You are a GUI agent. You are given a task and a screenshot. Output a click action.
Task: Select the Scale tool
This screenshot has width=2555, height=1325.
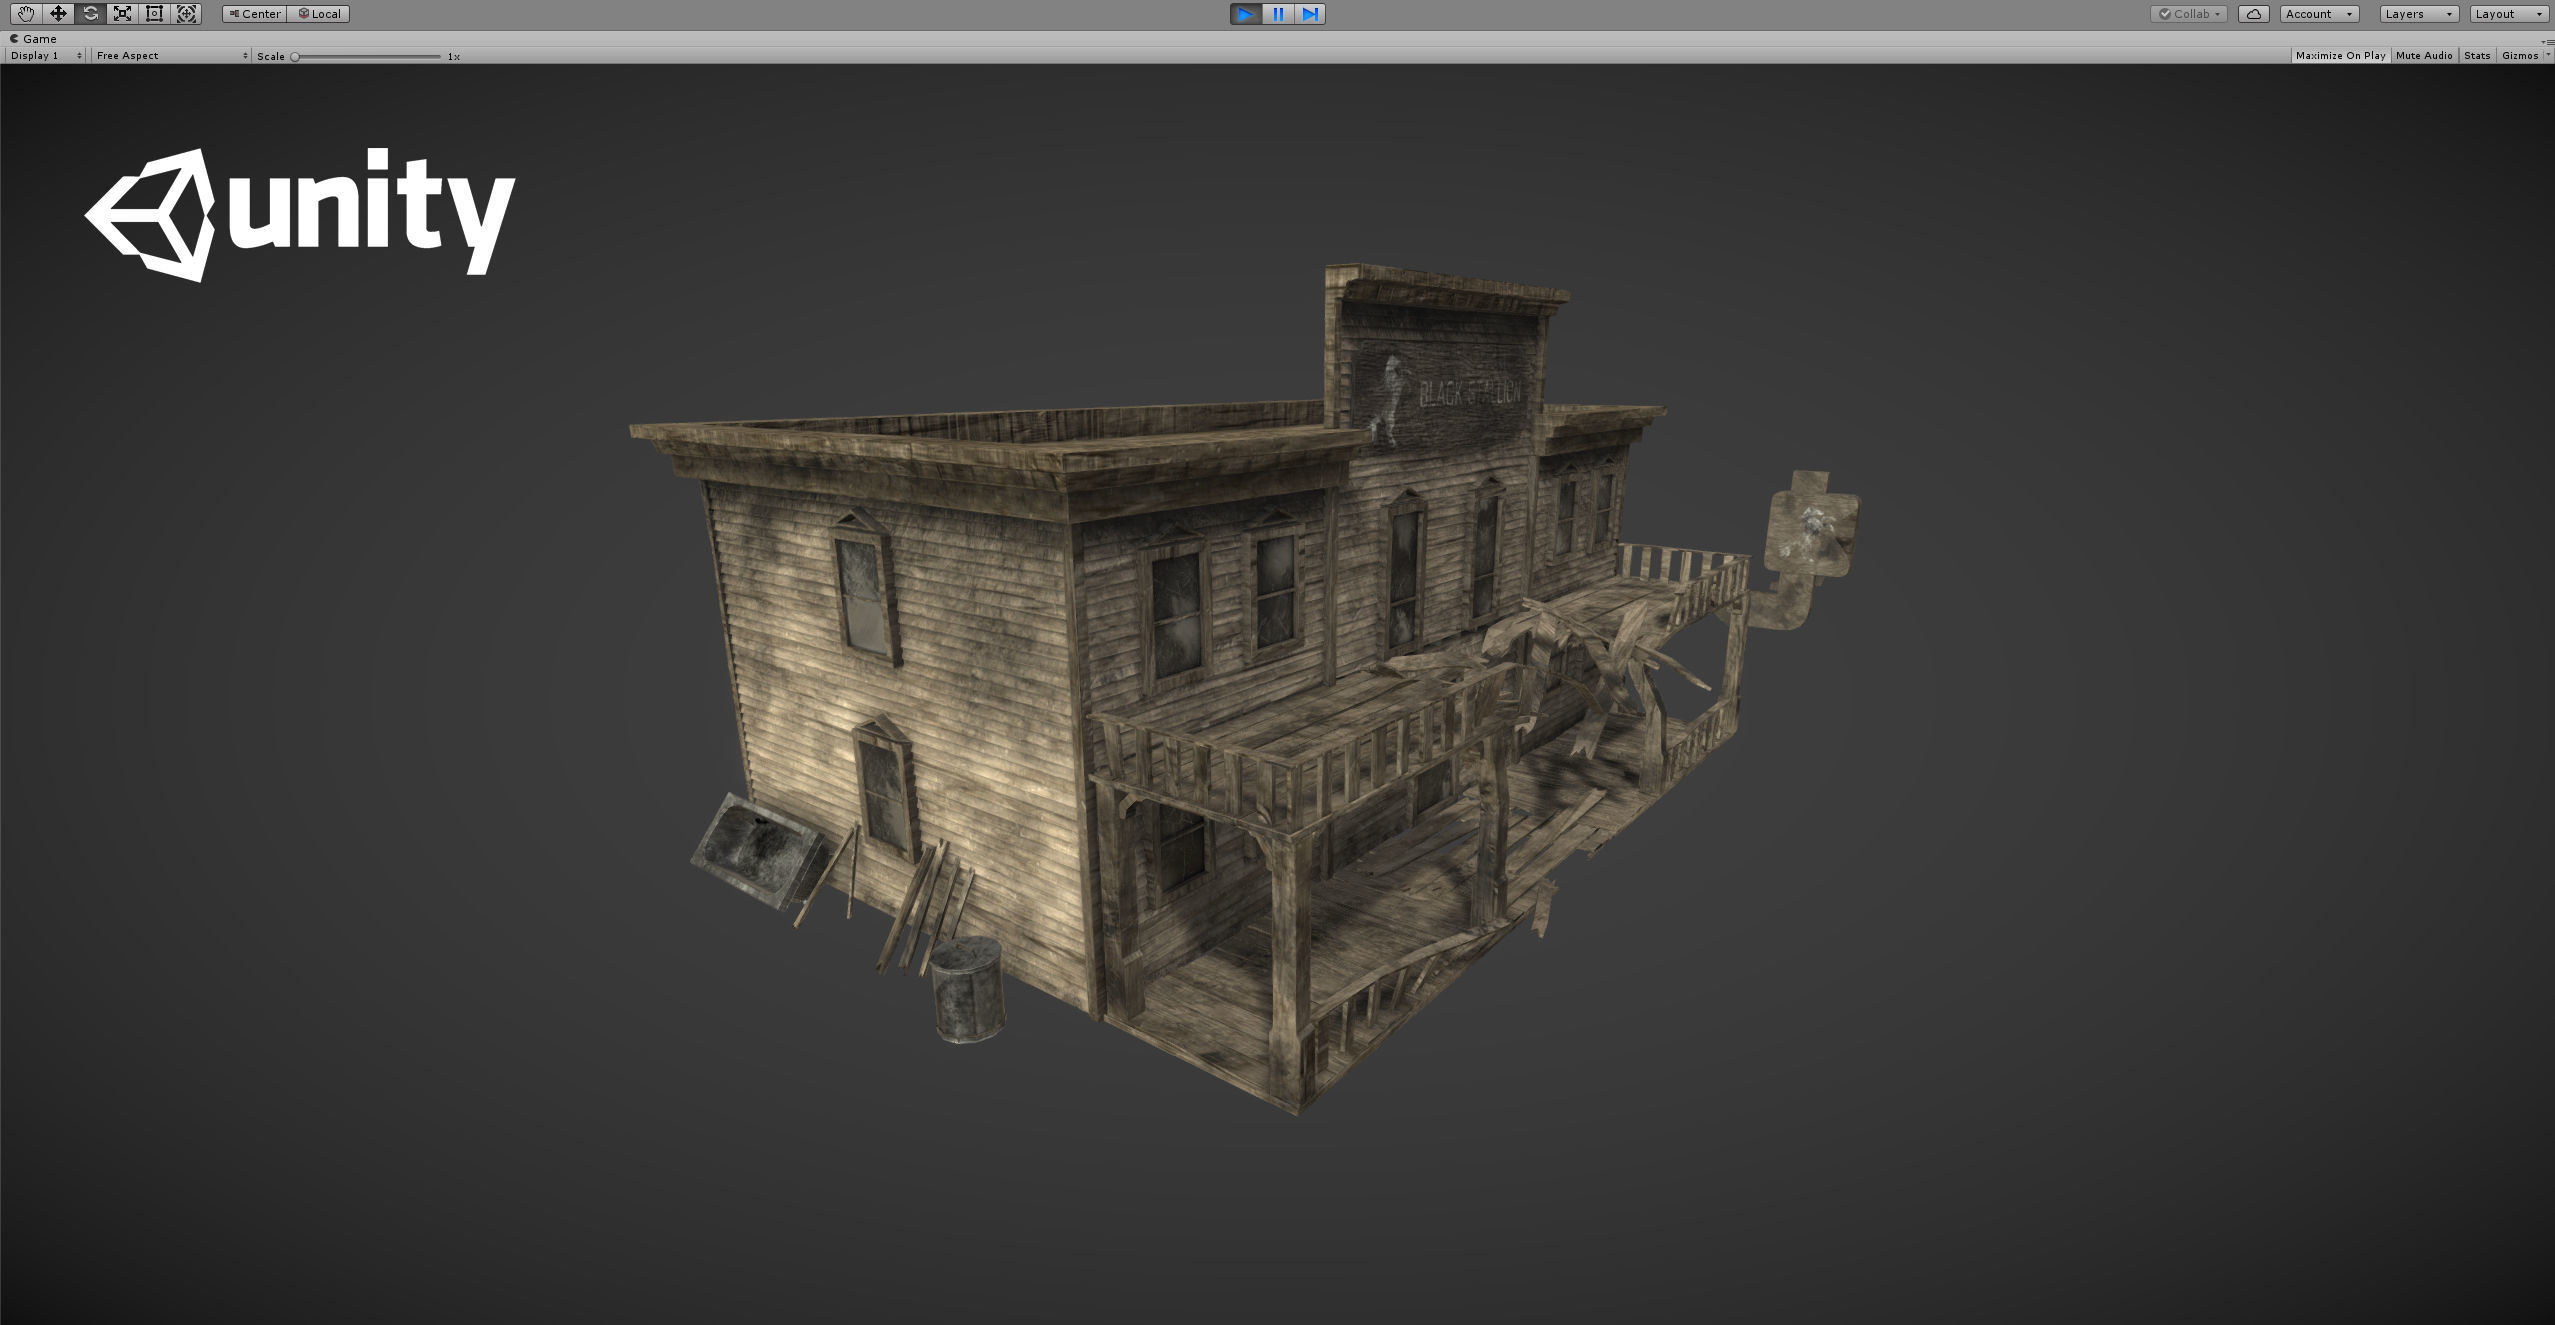[122, 14]
